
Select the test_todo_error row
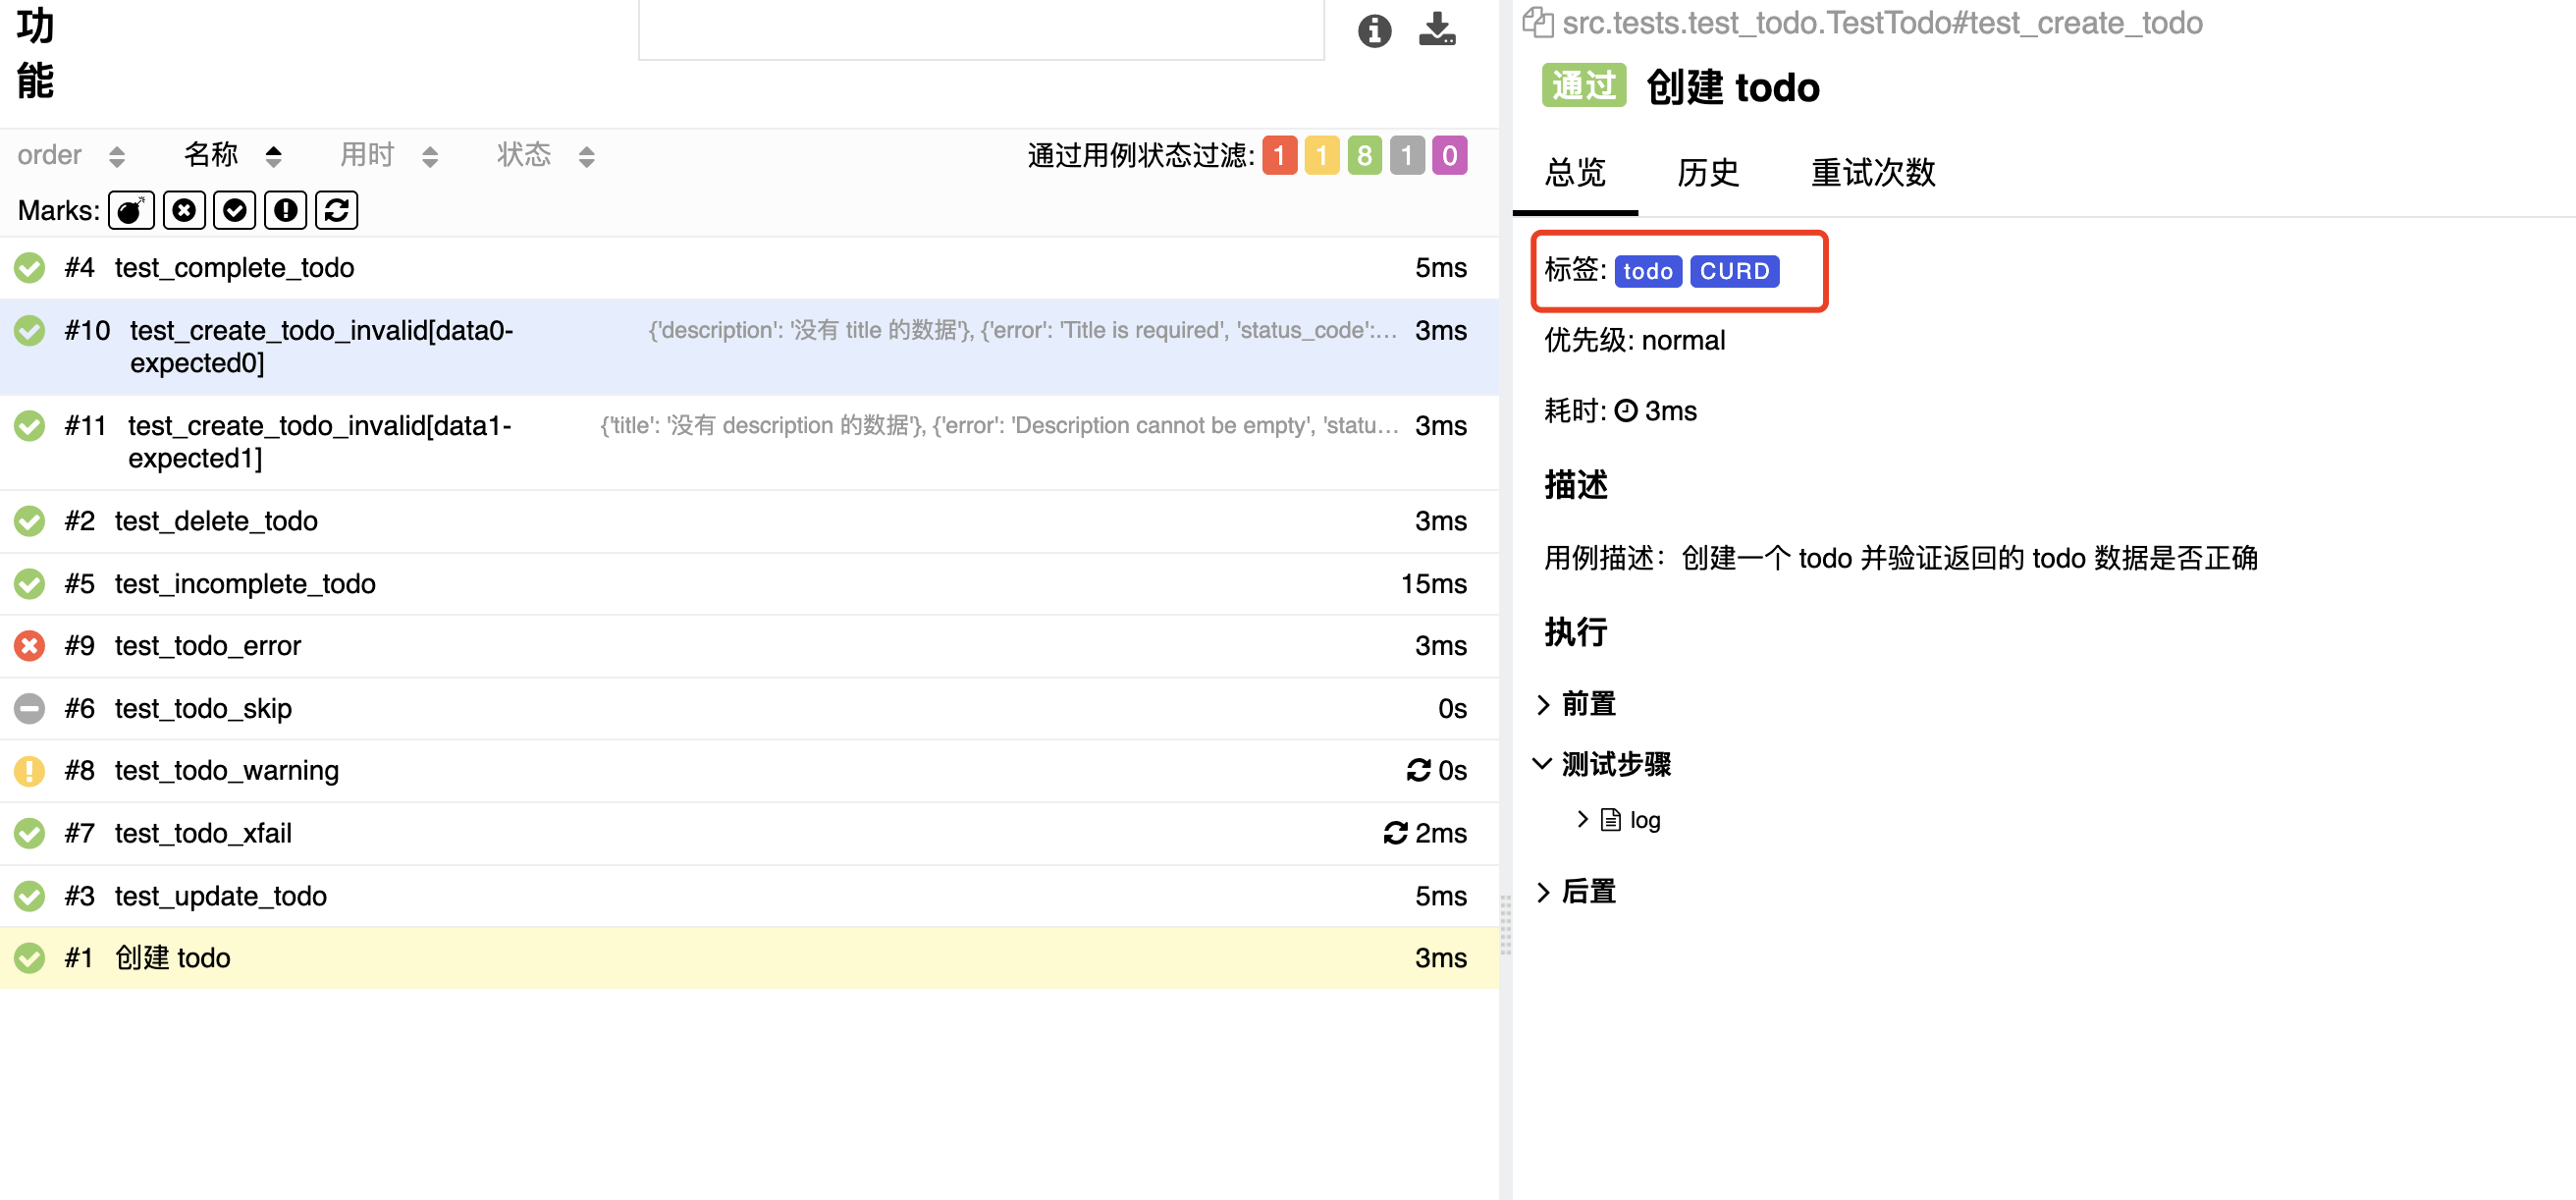tap(207, 646)
